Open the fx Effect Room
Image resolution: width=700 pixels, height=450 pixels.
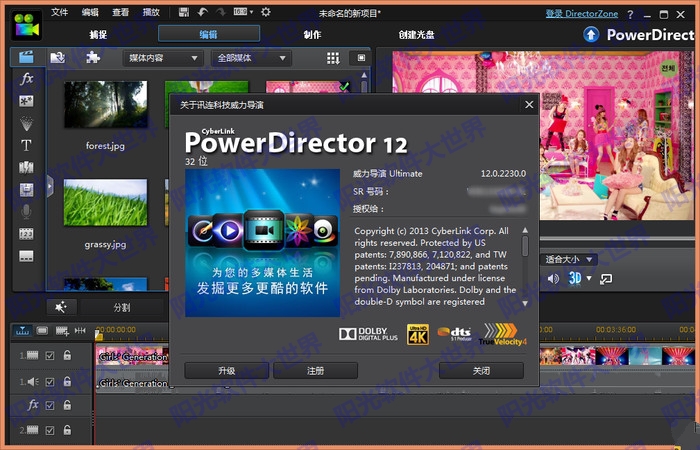[x=27, y=79]
